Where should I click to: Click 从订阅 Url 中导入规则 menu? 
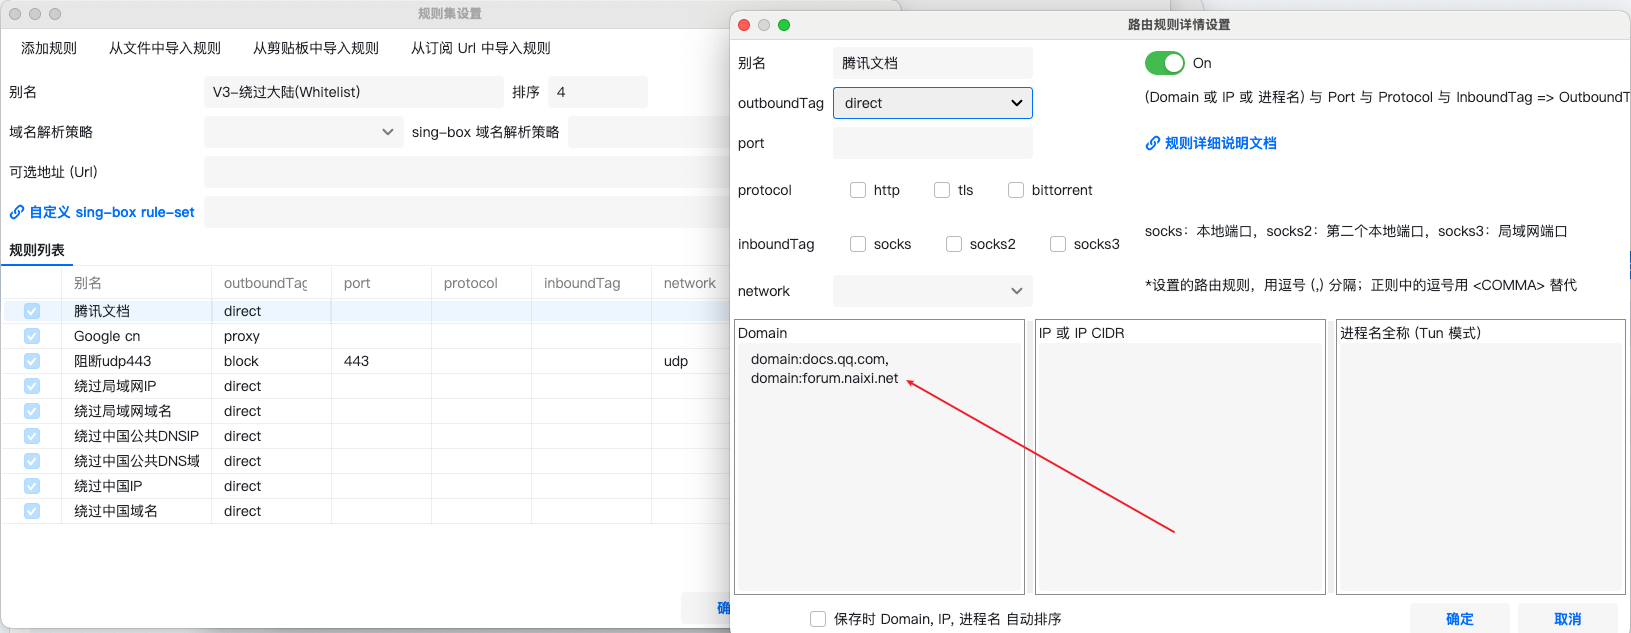[480, 48]
